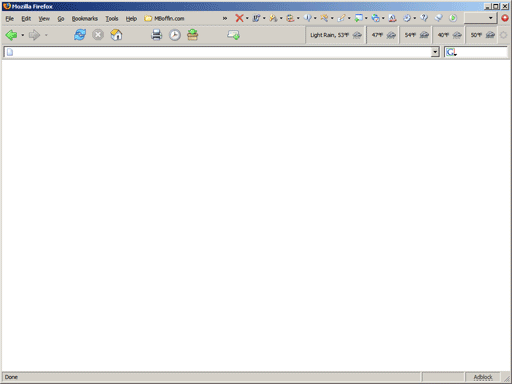Open the empty combo box in toolbar

[x=479, y=18]
